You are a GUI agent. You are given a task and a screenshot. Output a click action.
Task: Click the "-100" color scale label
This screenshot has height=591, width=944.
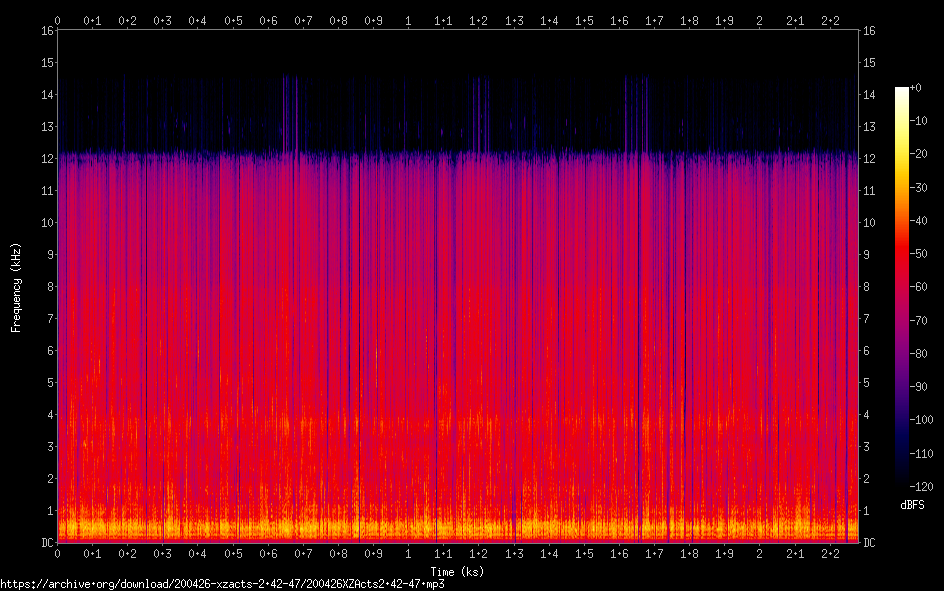(x=921, y=420)
